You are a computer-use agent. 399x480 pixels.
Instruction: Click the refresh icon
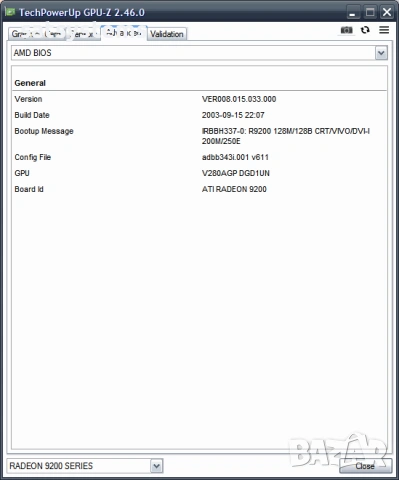[365, 30]
